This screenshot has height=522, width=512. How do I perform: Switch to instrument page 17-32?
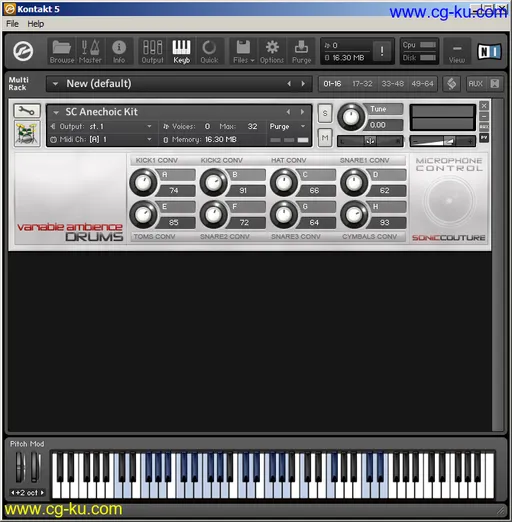pos(362,84)
